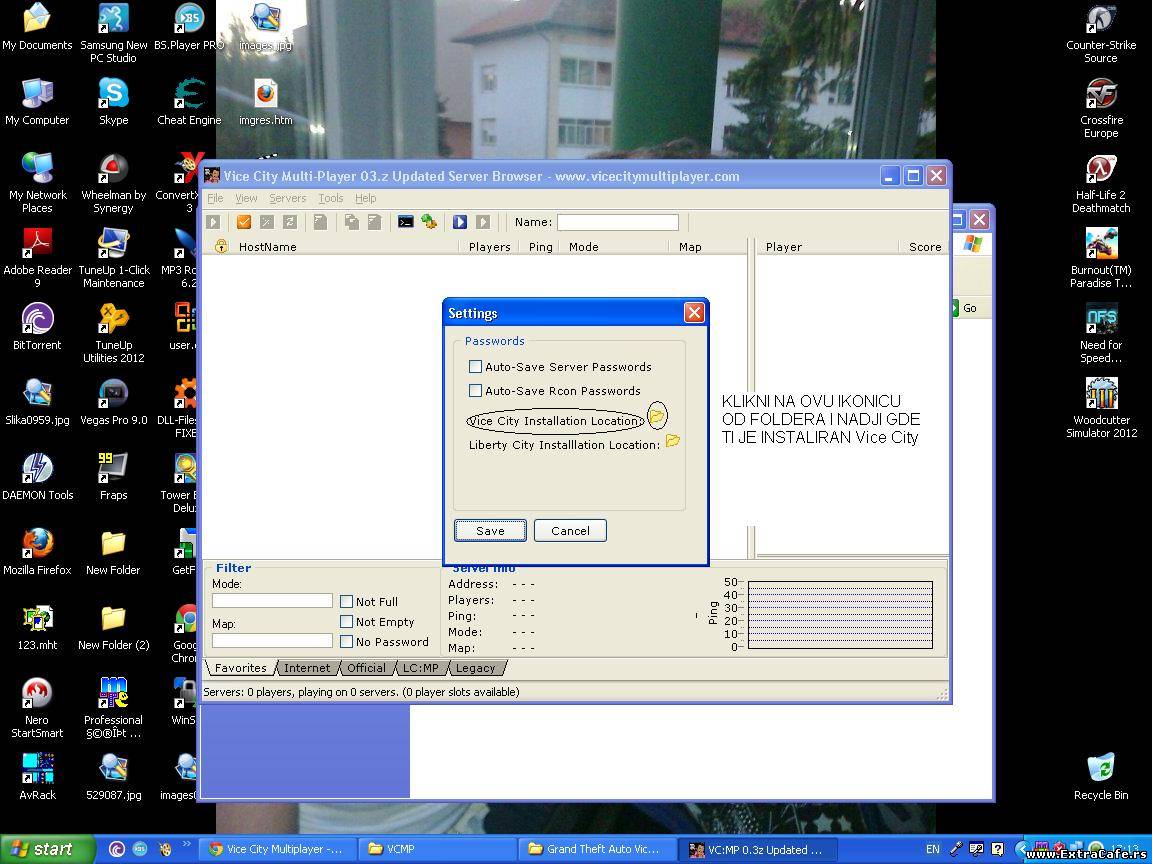Browse for Vice City installation folder
This screenshot has height=864, width=1152.
(657, 417)
